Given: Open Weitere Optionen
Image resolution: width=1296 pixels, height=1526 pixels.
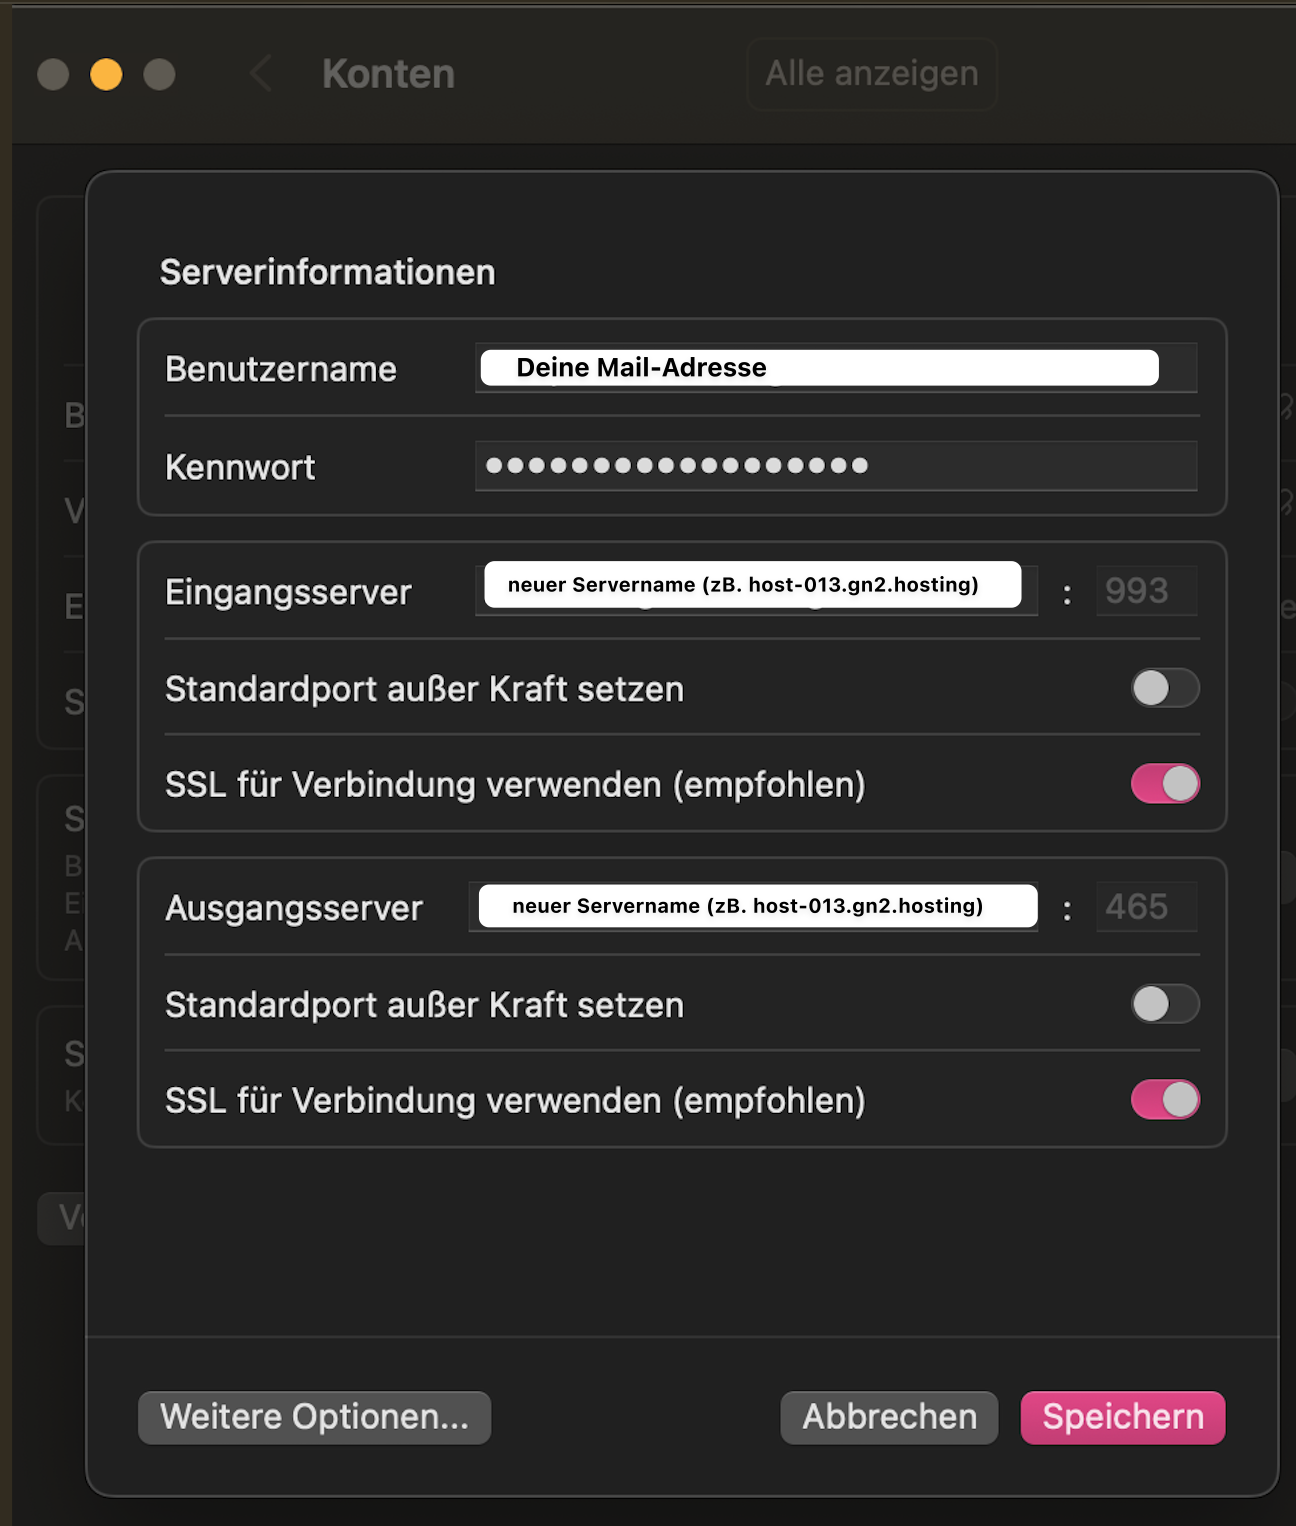Looking at the screenshot, I should 314,1417.
